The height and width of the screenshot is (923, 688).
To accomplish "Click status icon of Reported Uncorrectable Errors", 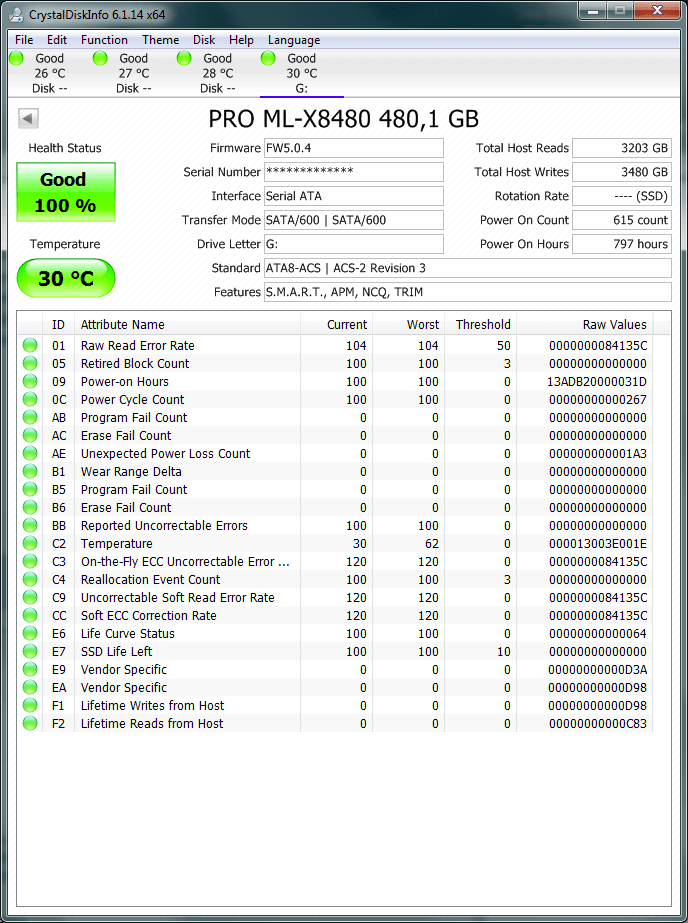I will [x=29, y=526].
